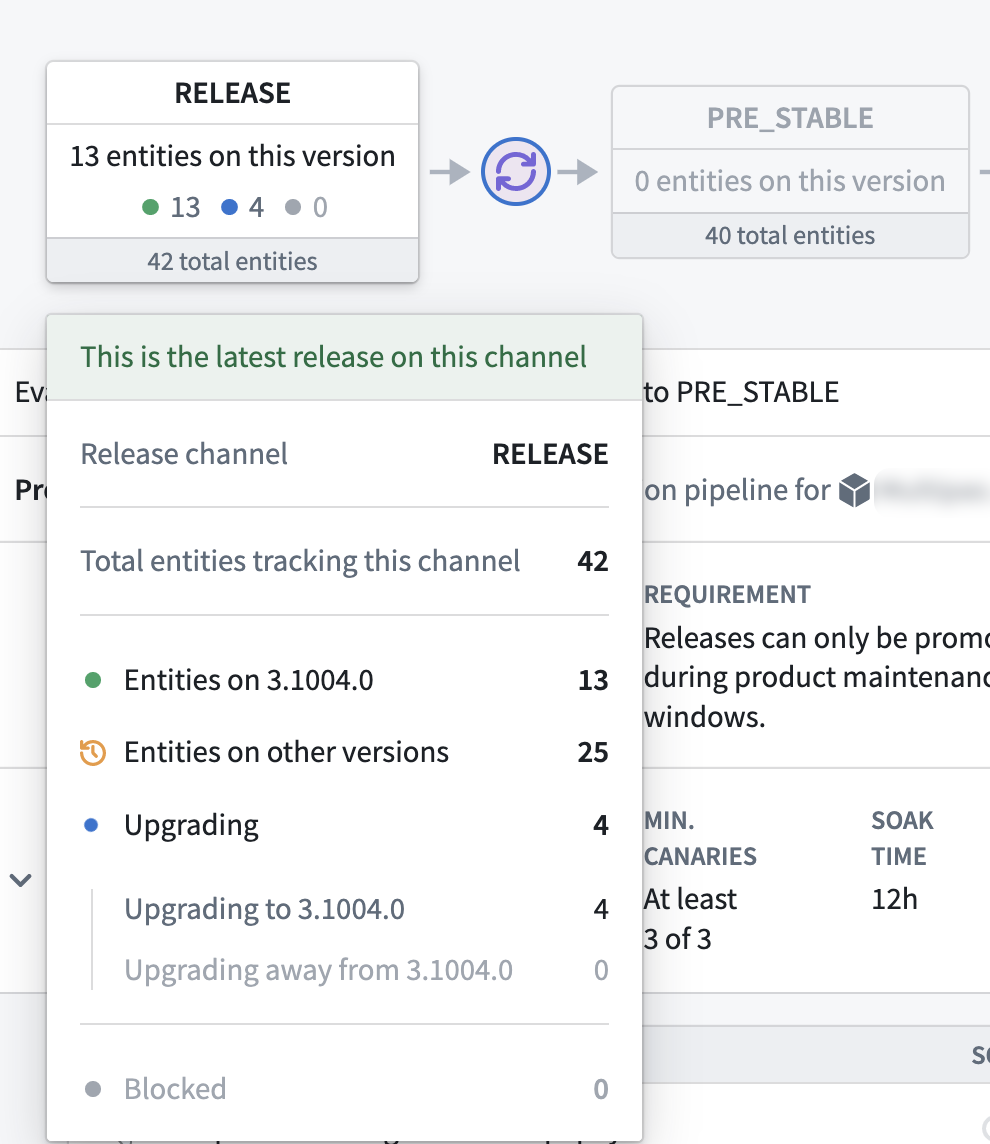Click the orange history clock icon
The image size is (990, 1144).
(93, 752)
